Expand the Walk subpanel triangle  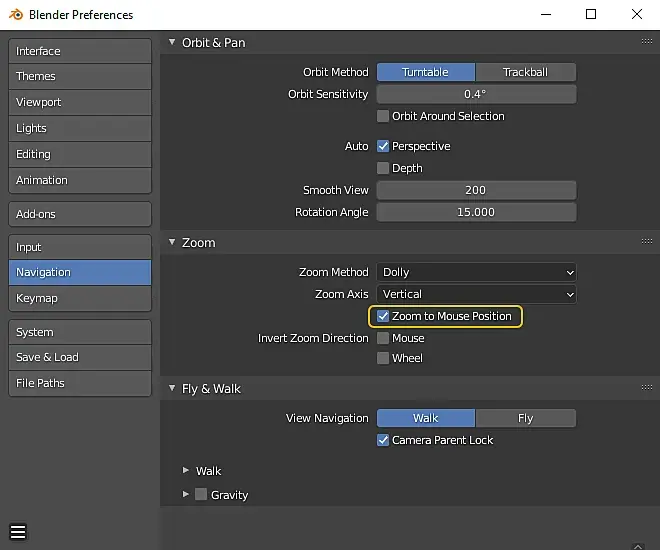(x=186, y=471)
